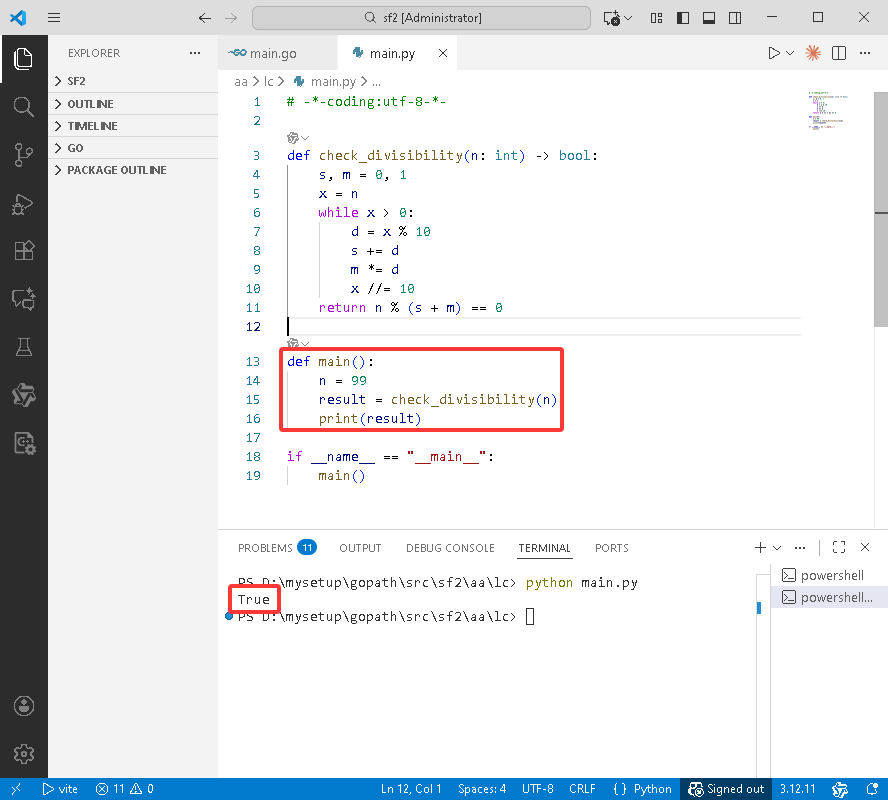Toggle the bottom Panel visibility
This screenshot has height=800, width=888.
[x=709, y=18]
